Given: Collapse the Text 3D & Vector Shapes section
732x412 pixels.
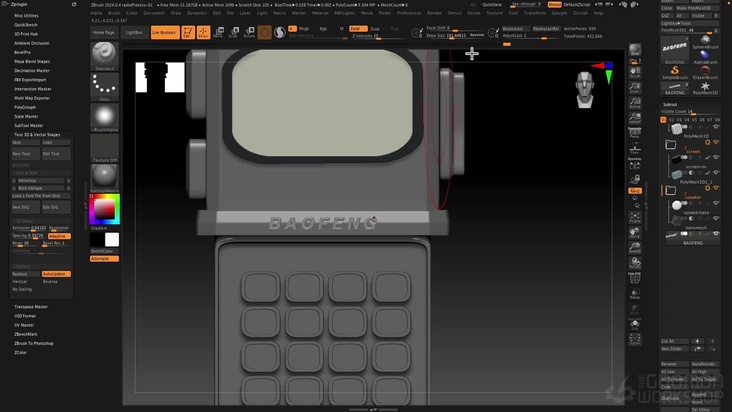Looking at the screenshot, I should [x=37, y=134].
